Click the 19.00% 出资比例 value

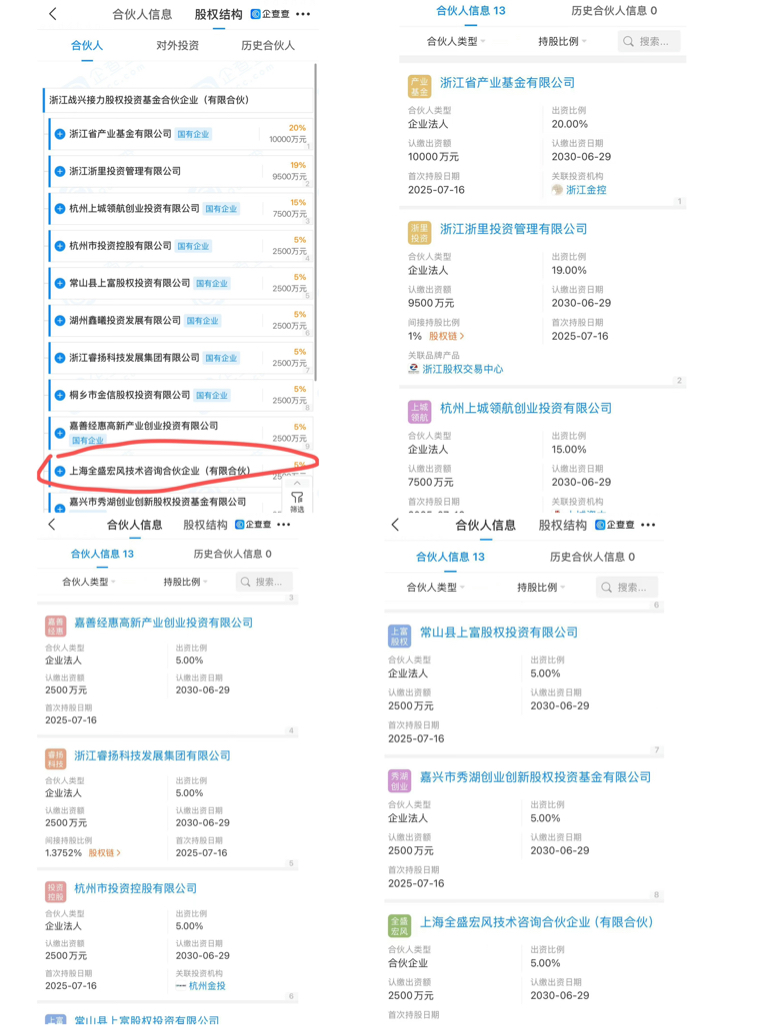click(x=569, y=270)
